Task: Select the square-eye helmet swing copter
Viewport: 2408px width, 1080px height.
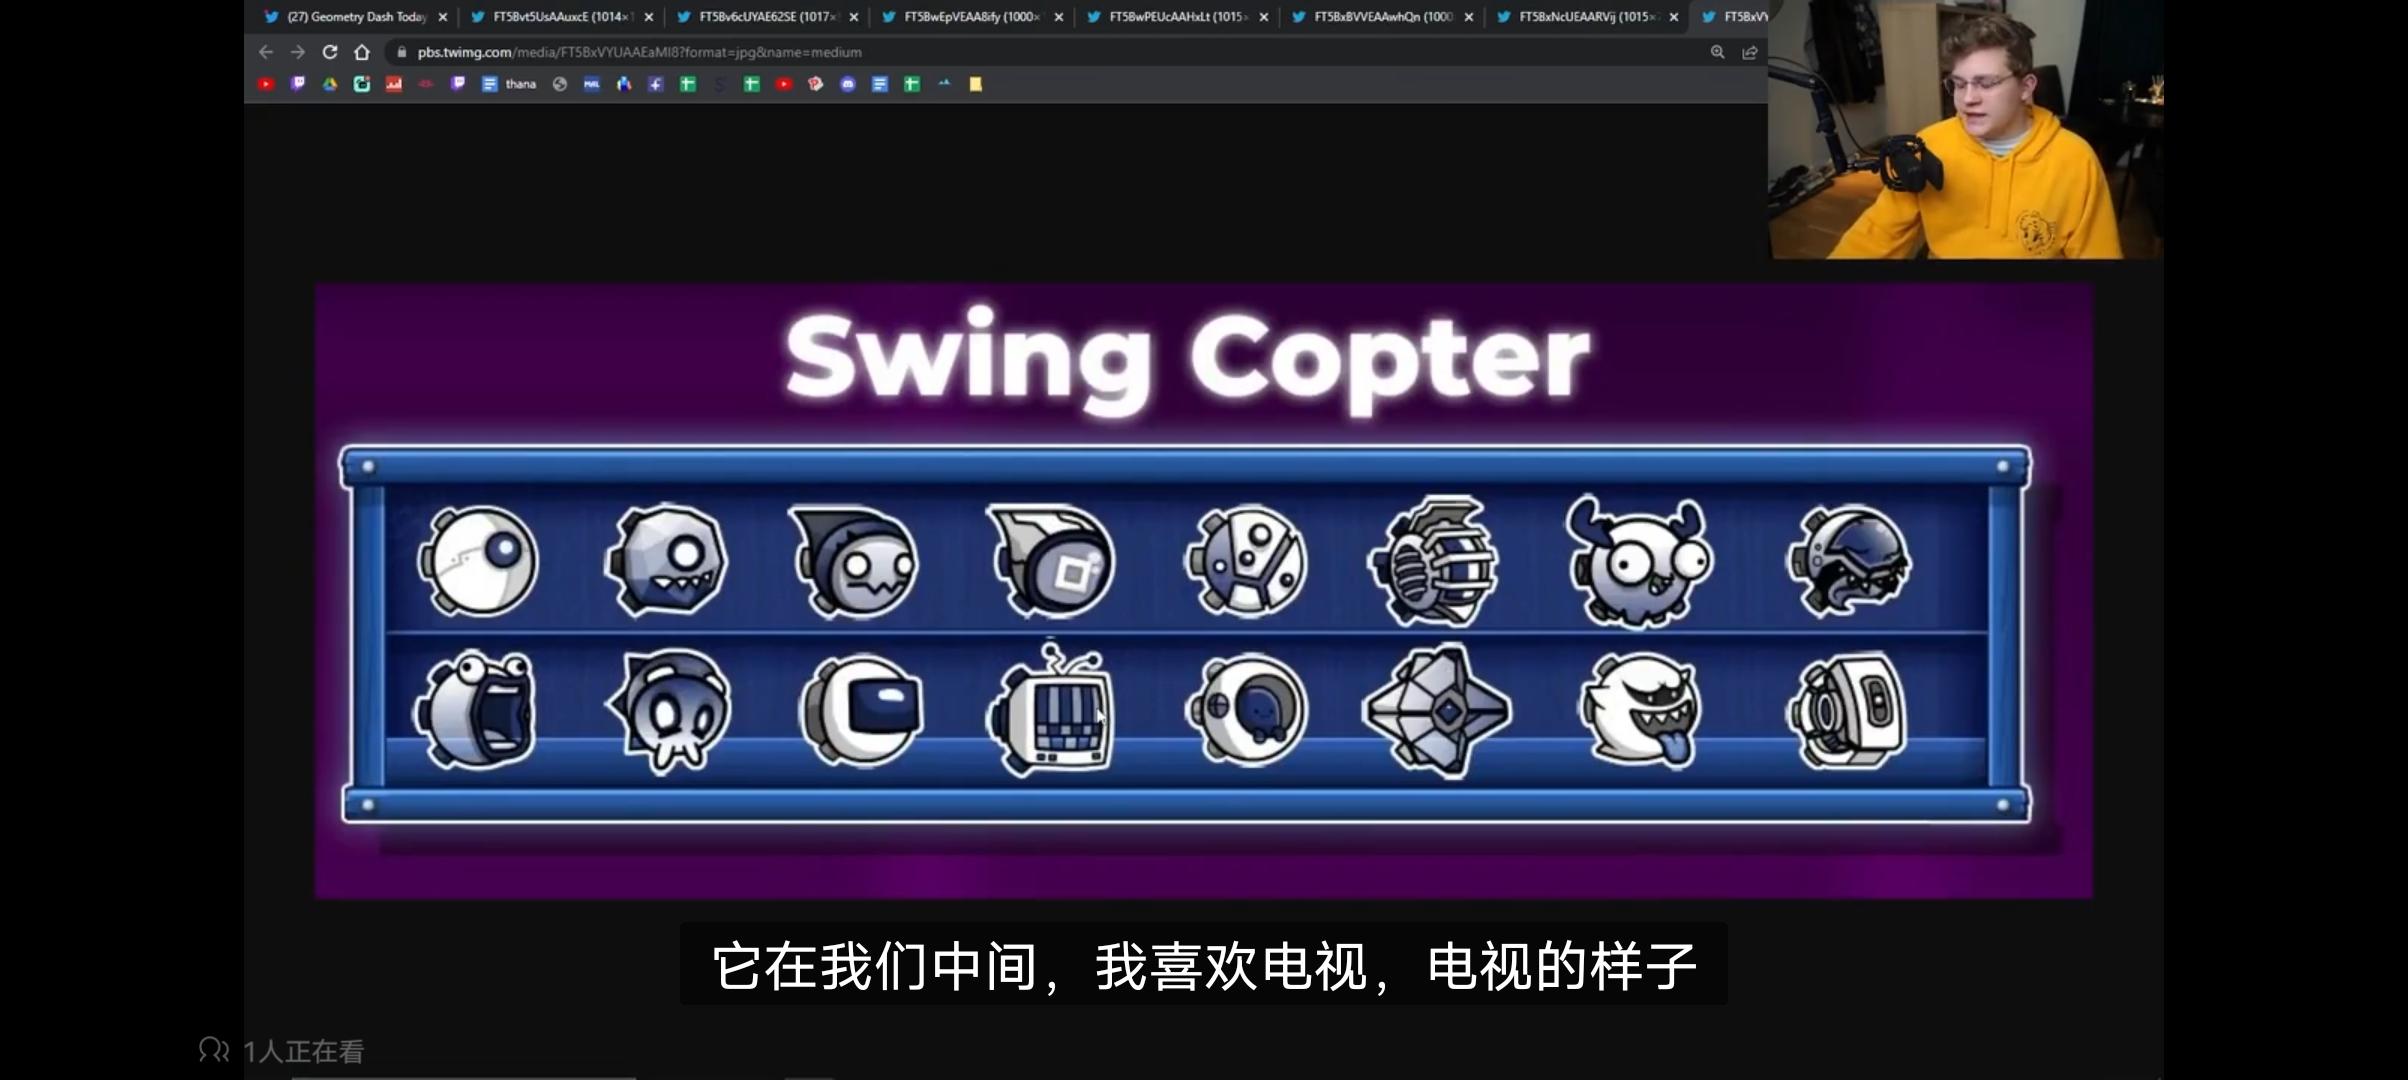Action: [x=1052, y=560]
